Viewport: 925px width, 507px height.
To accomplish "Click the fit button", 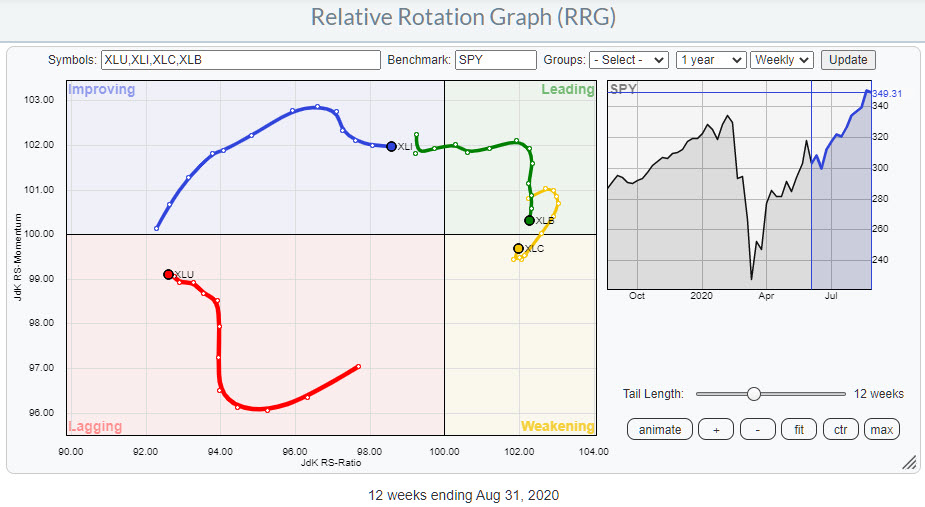I will click(x=798, y=429).
